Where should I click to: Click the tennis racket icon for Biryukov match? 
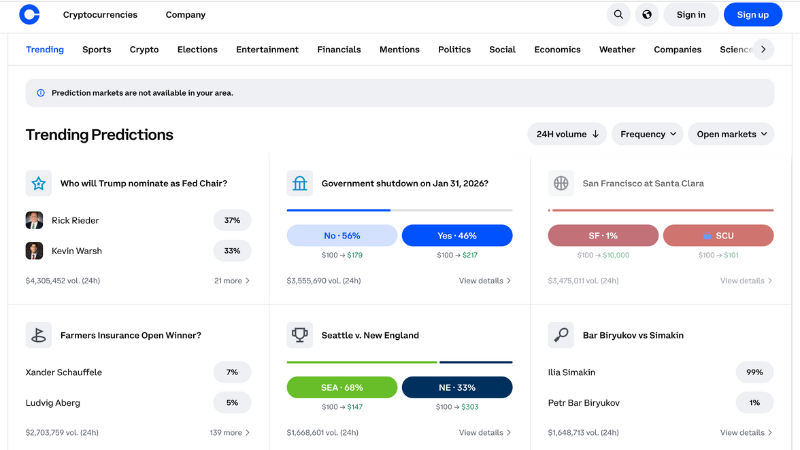click(x=561, y=335)
